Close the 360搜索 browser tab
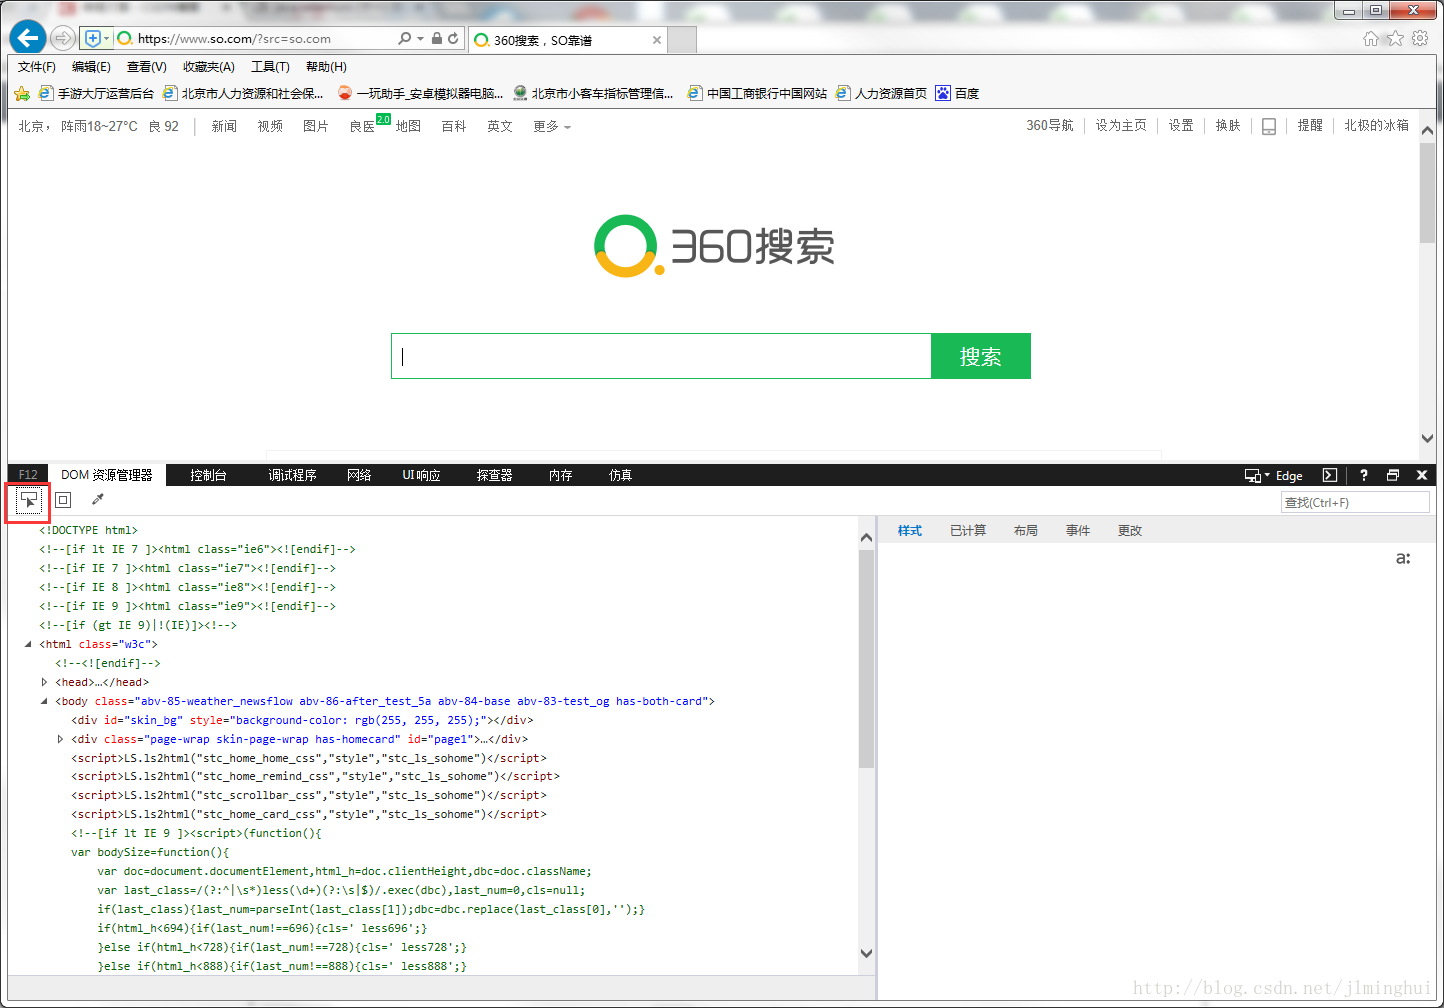The image size is (1444, 1008). click(657, 40)
